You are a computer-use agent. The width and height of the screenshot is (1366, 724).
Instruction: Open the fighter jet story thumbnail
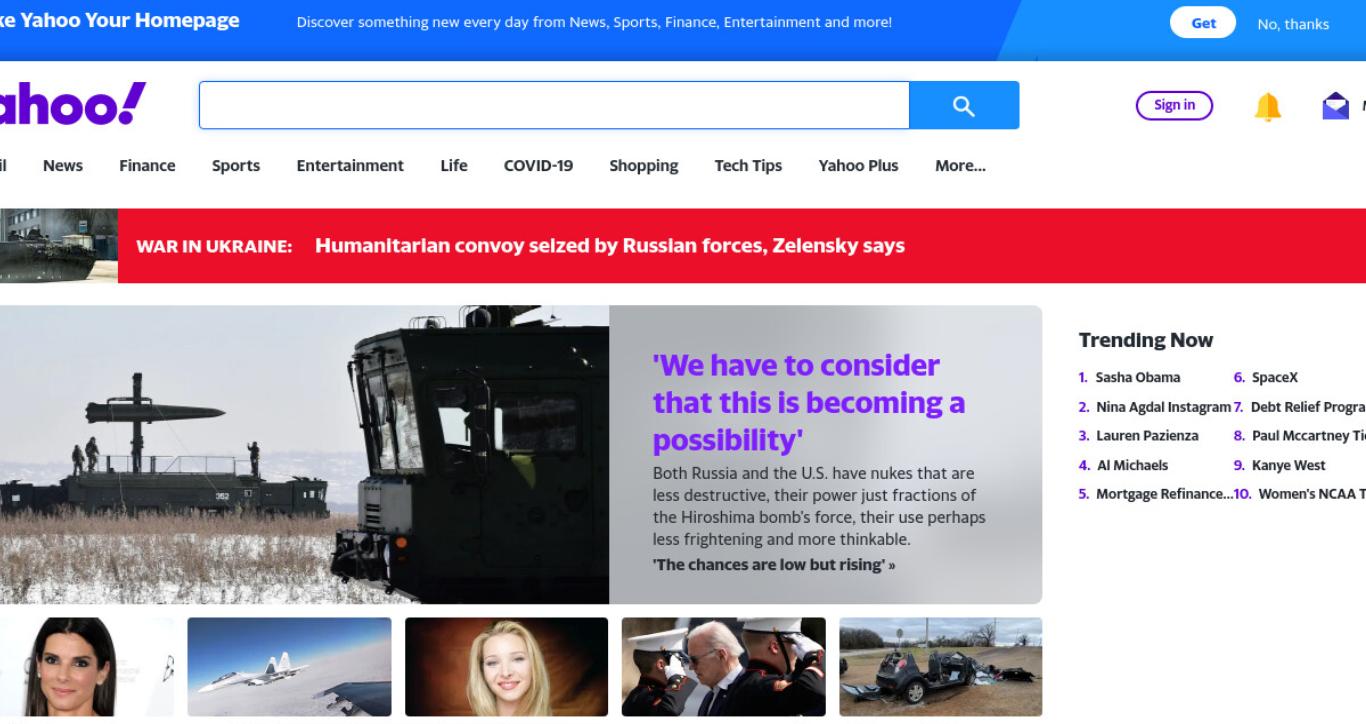click(290, 667)
